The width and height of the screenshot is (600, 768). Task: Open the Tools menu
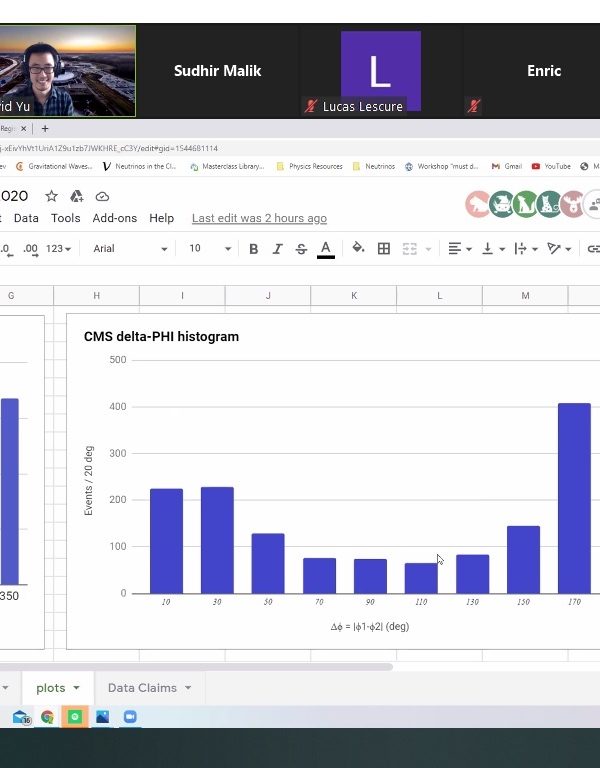[65, 218]
